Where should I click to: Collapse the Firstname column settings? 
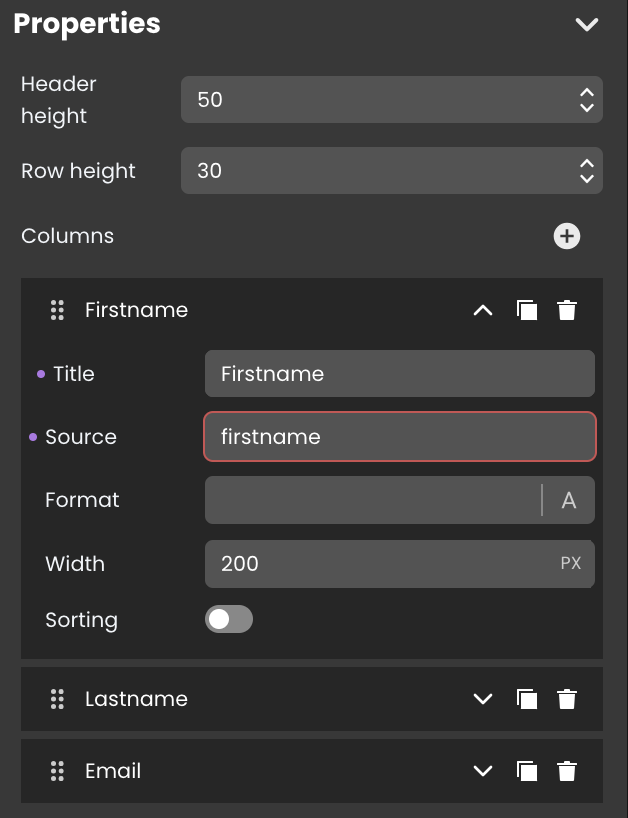click(483, 310)
